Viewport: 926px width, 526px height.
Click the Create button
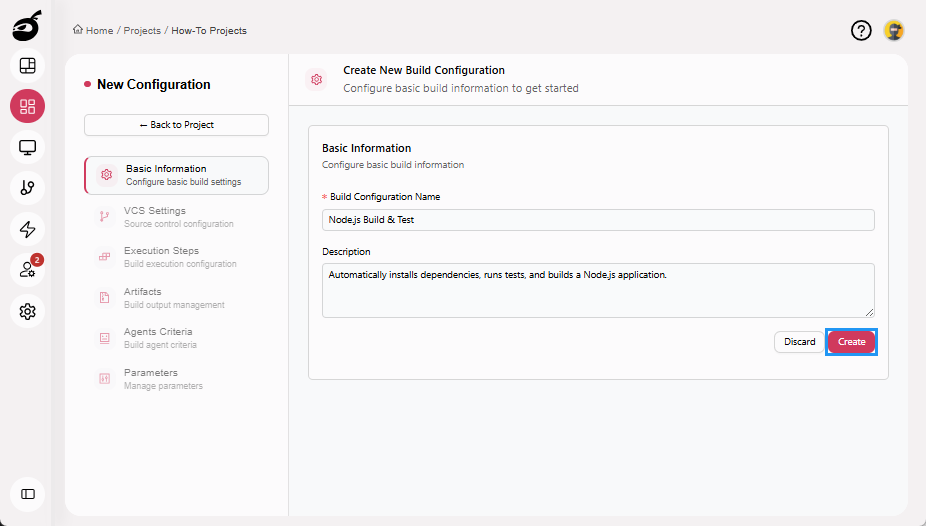[x=851, y=342]
